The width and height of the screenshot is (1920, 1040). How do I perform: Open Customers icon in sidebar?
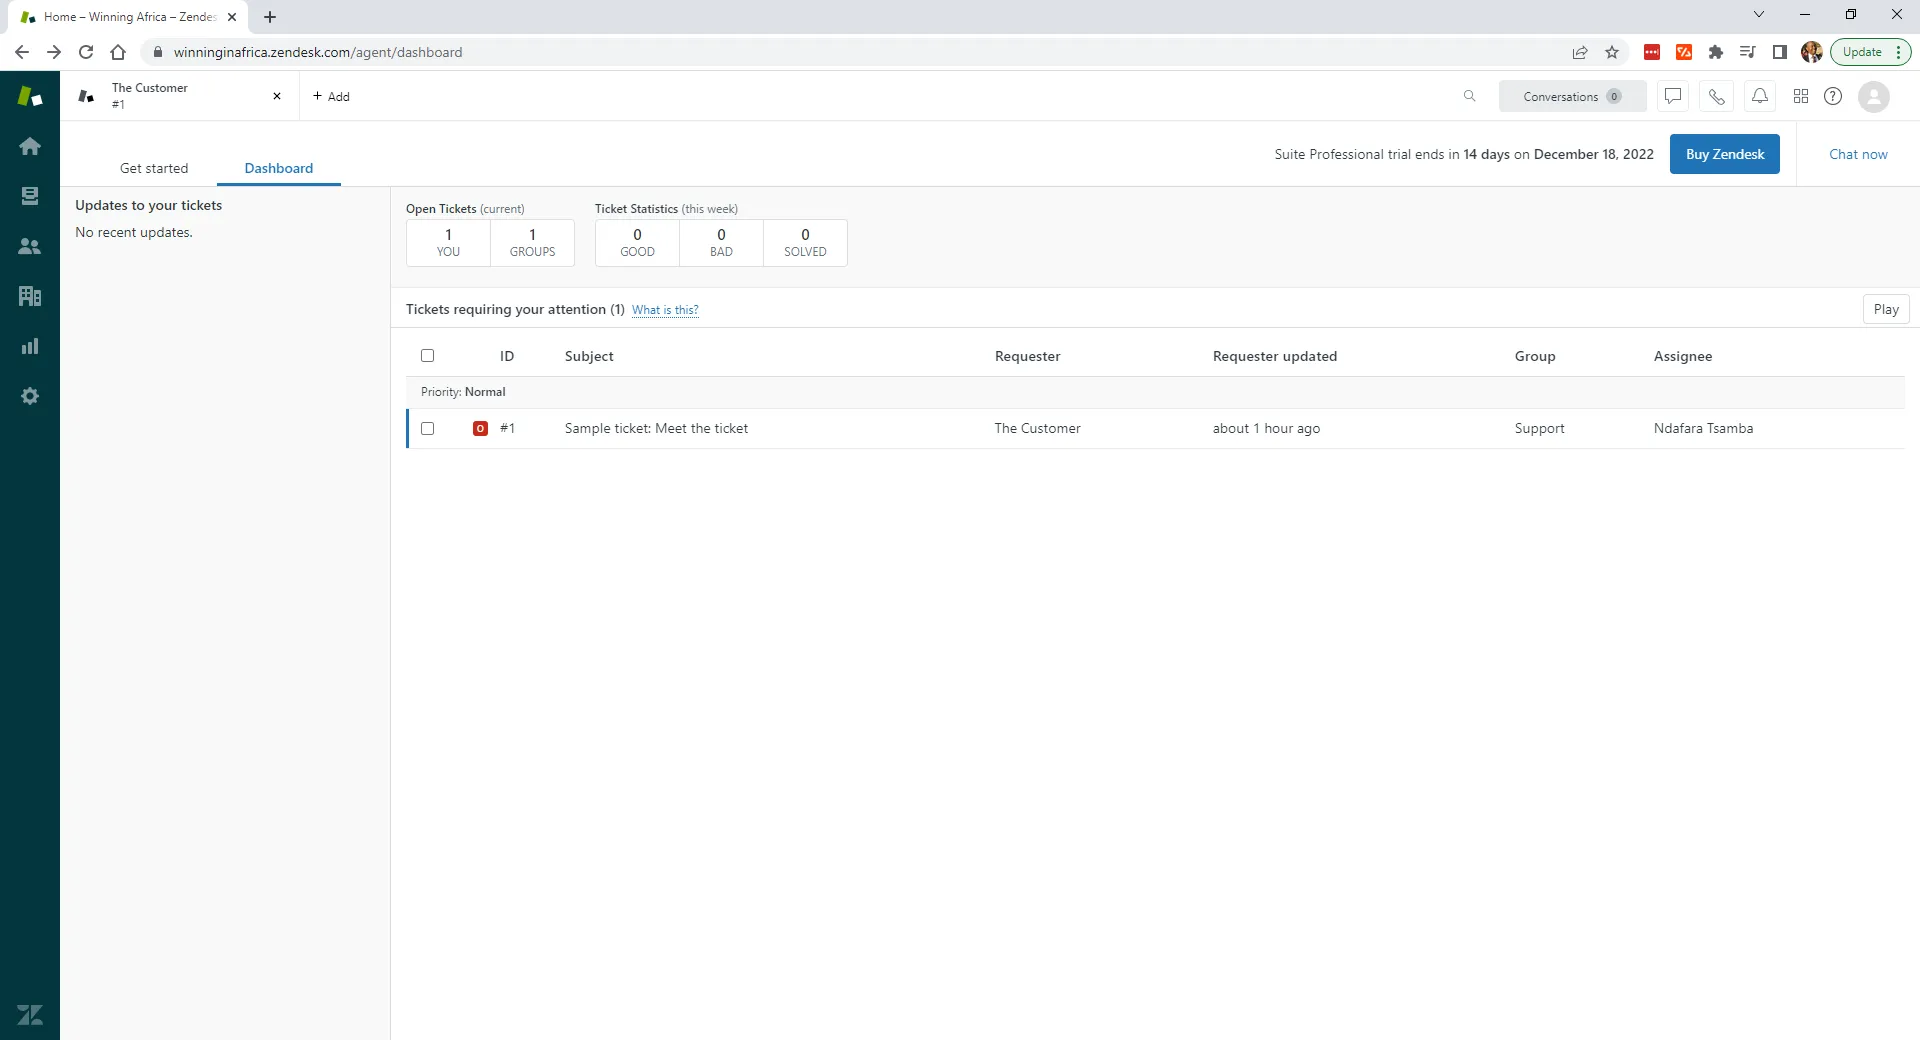30,246
